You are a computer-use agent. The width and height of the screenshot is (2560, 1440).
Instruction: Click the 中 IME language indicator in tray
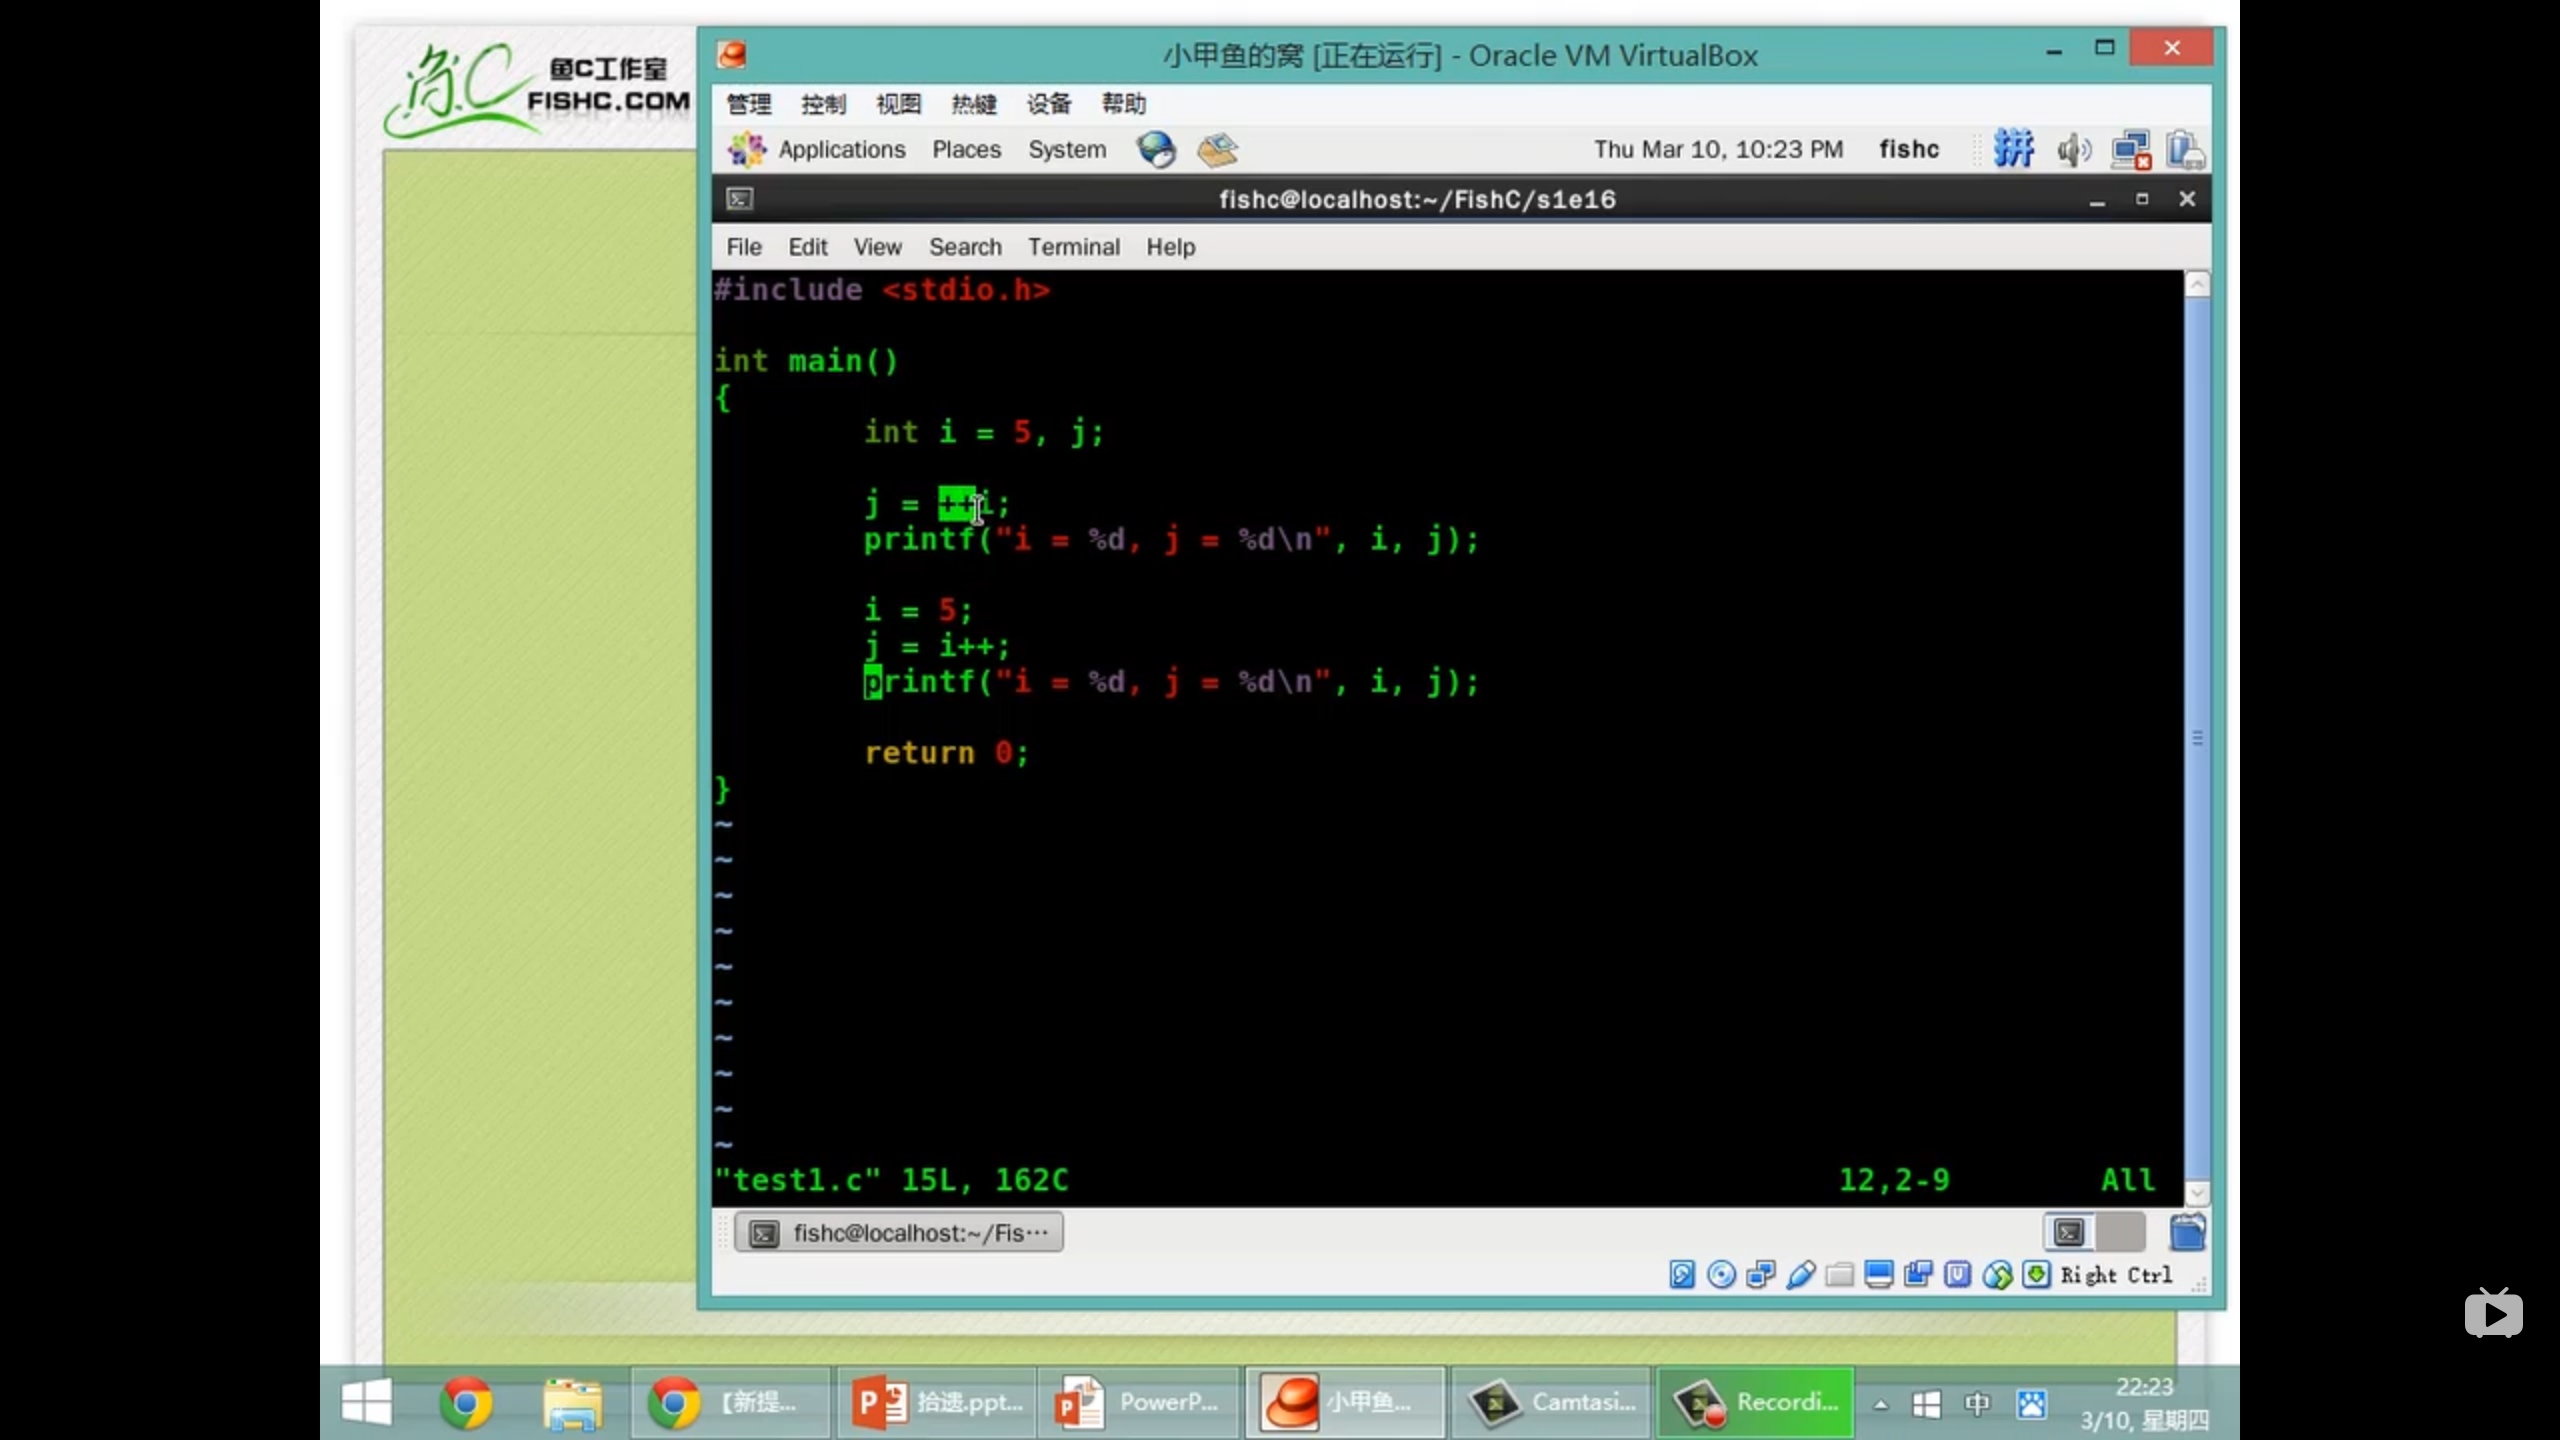1977,1404
